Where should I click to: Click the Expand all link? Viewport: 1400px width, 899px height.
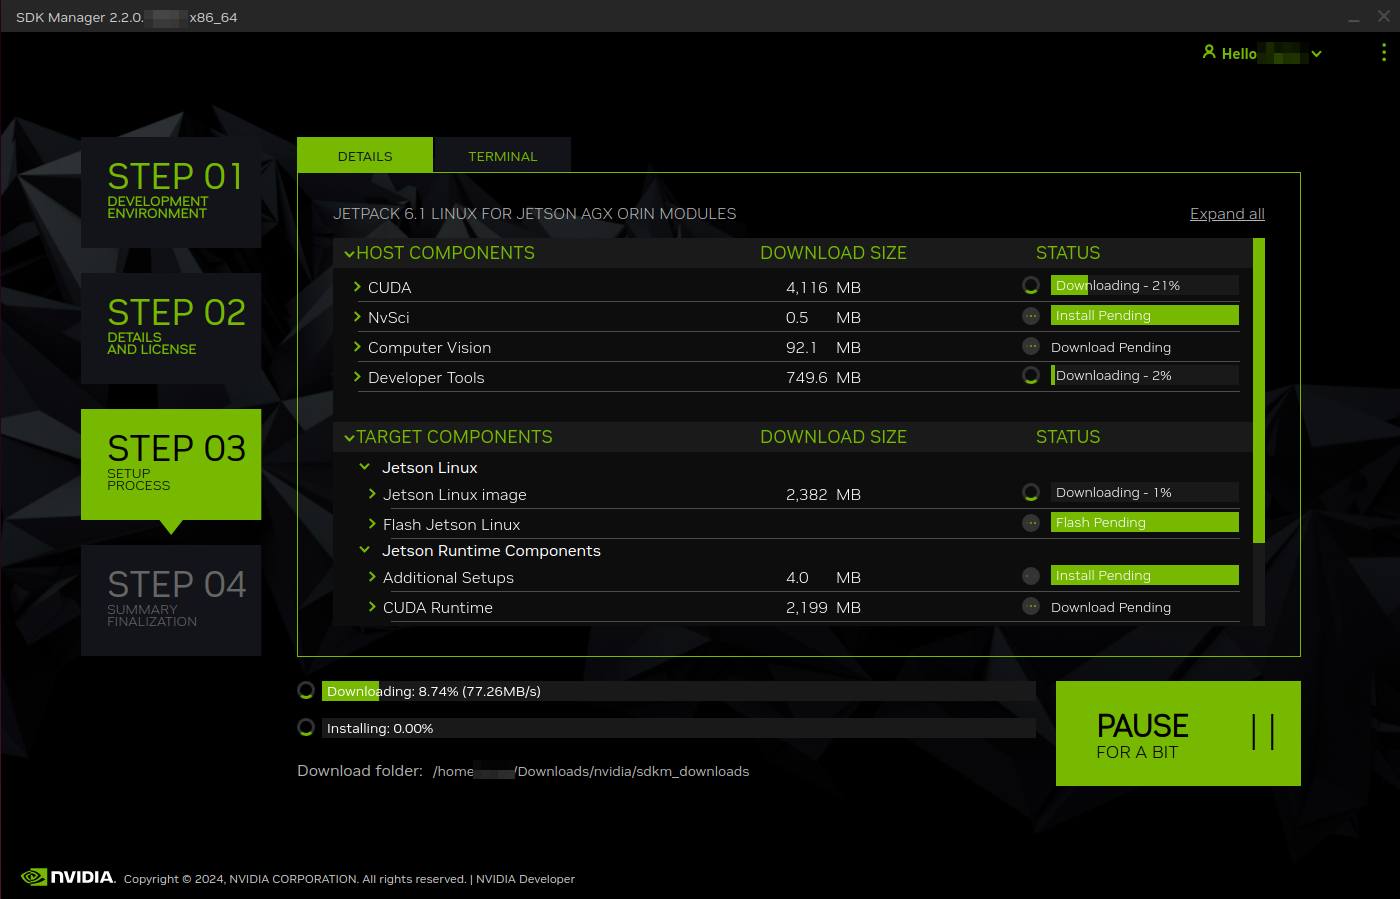coord(1227,214)
